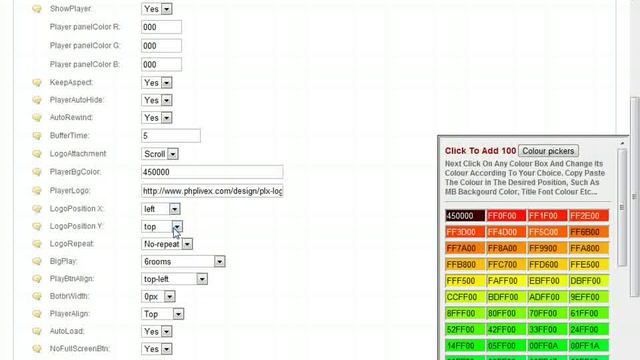Click the tooltip icon beside PlayBtnAlign
Image resolution: width=640 pixels, height=360 pixels.
coord(37,279)
